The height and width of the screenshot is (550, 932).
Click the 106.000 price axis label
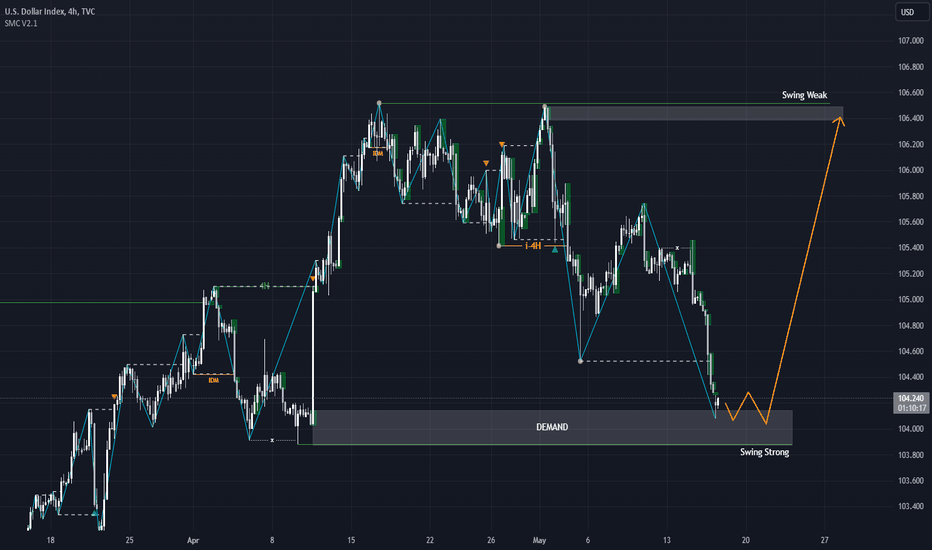[911, 170]
